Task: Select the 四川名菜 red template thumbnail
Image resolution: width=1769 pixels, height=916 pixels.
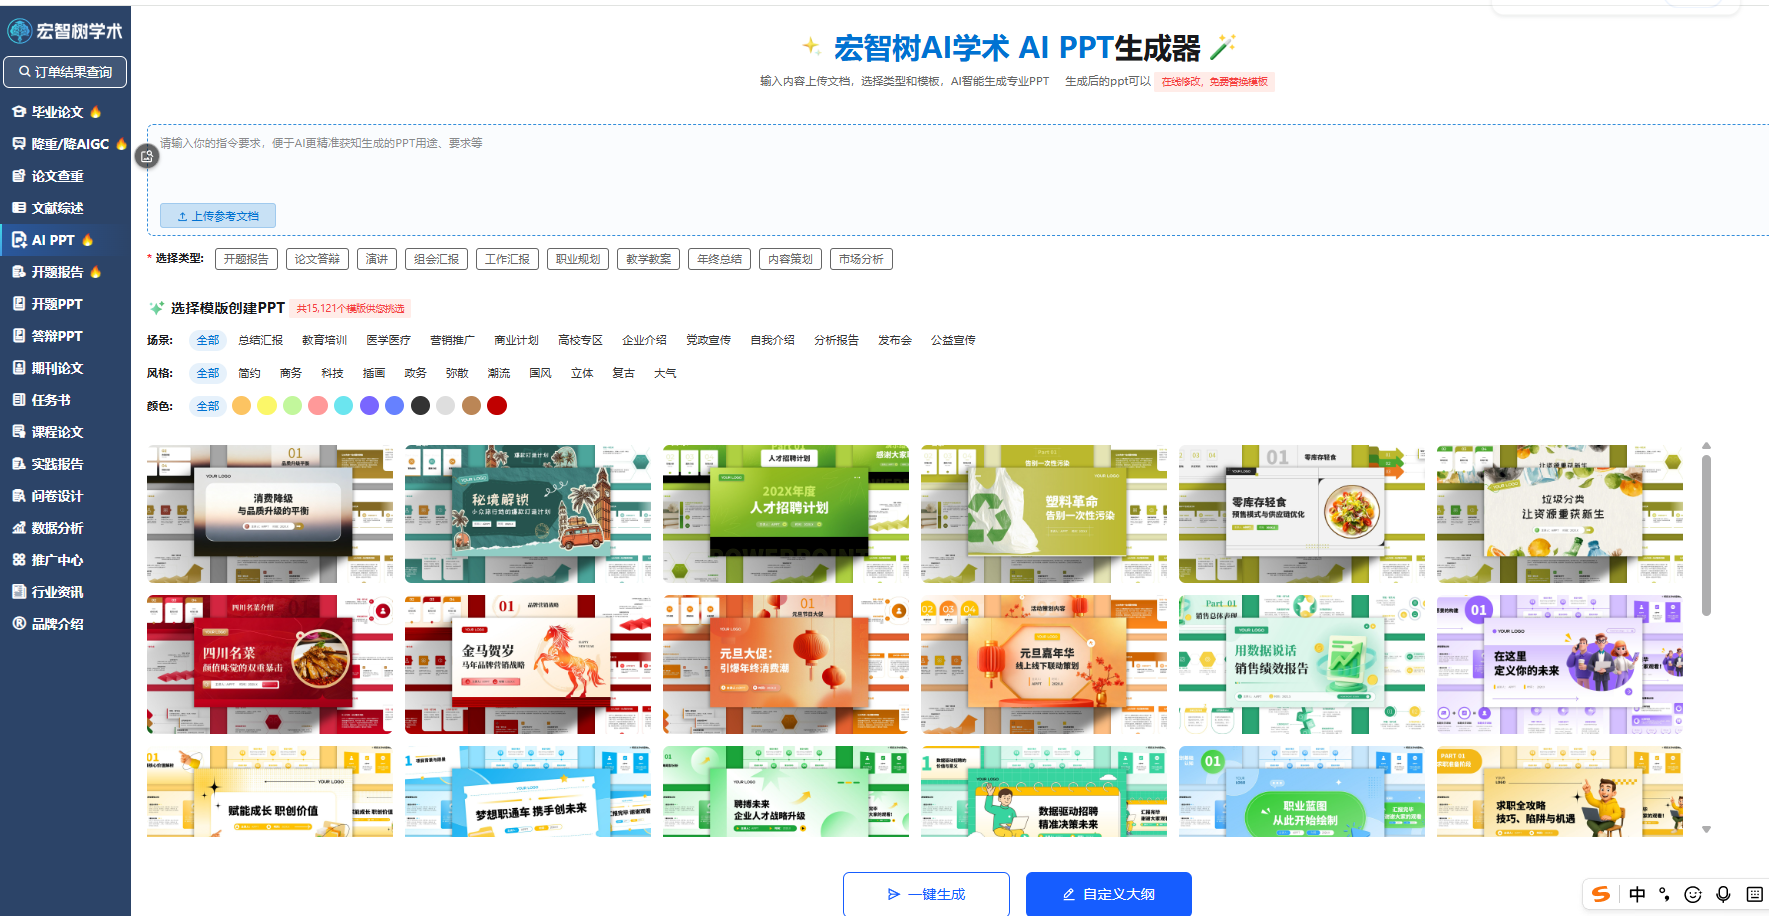Action: [270, 665]
